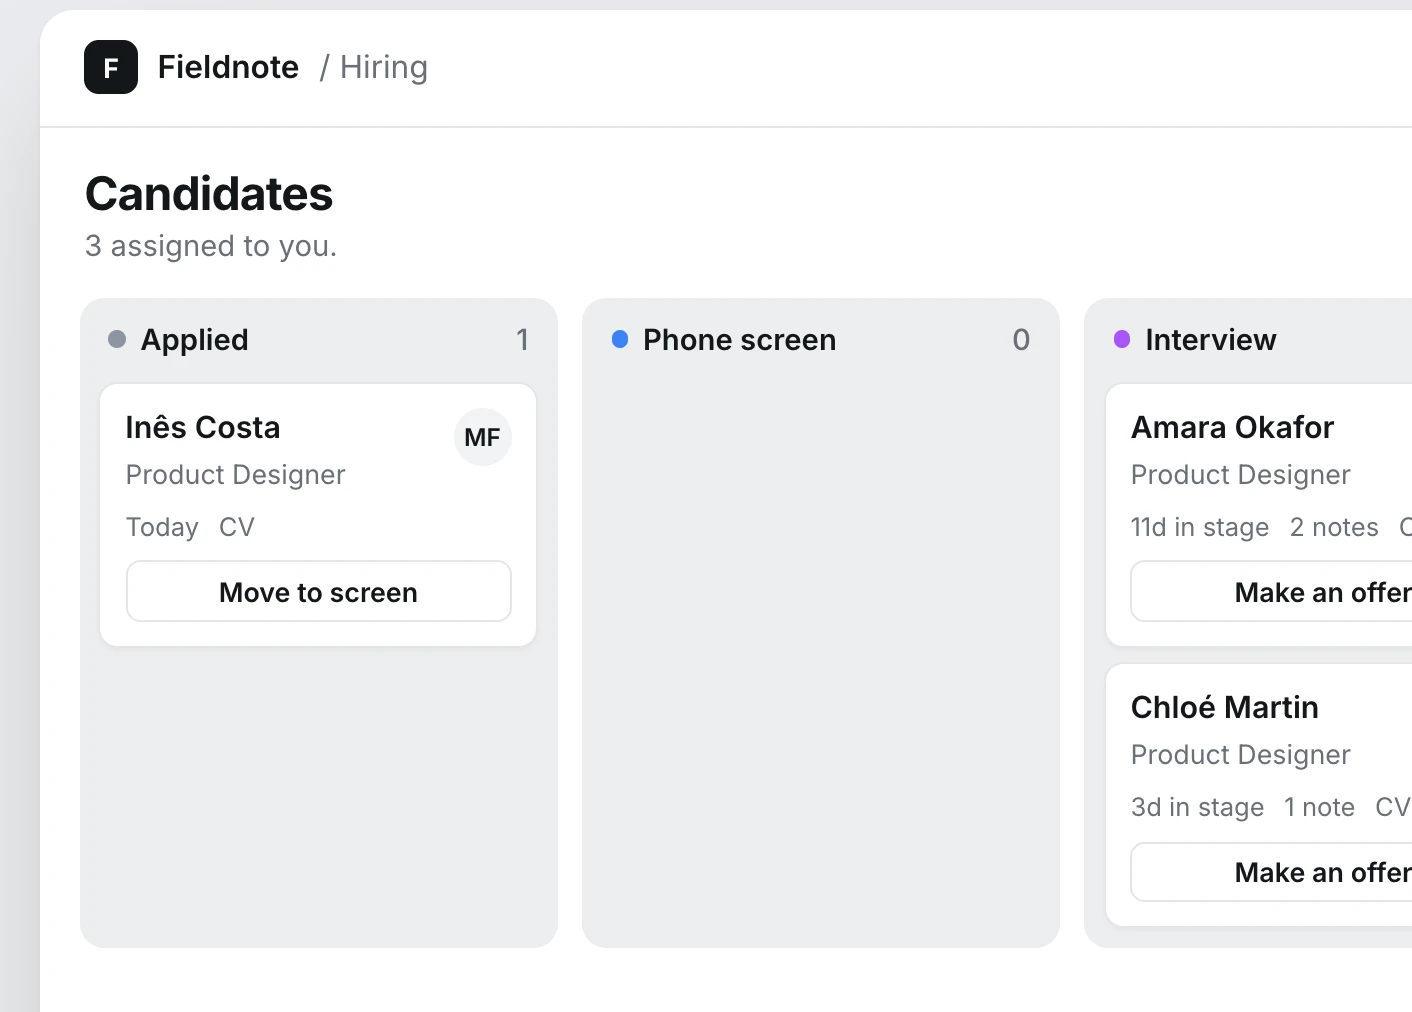Make an offer to Chloé Martin
Viewport: 1412px width, 1012px height.
[1272, 872]
